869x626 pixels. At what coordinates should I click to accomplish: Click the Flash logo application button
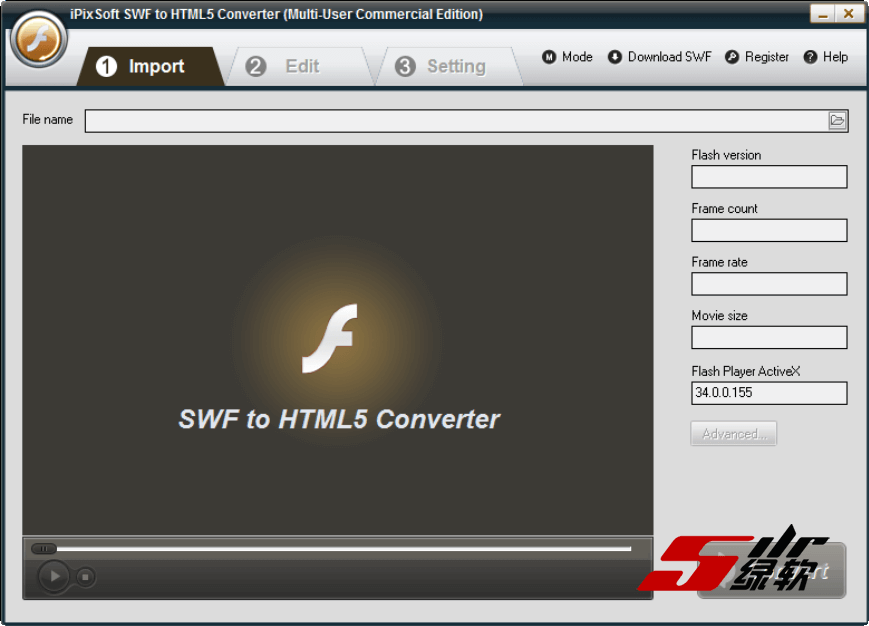click(x=38, y=41)
